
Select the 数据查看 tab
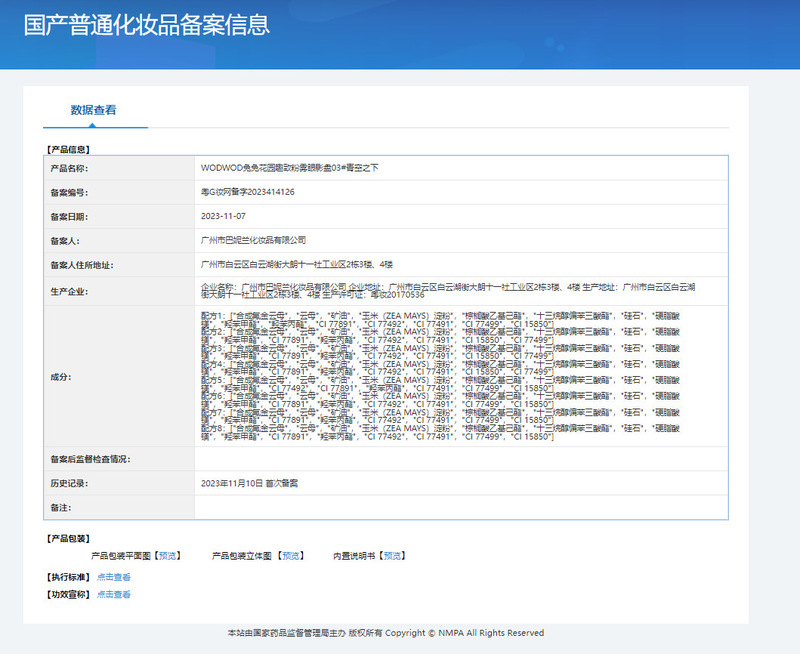(x=93, y=110)
